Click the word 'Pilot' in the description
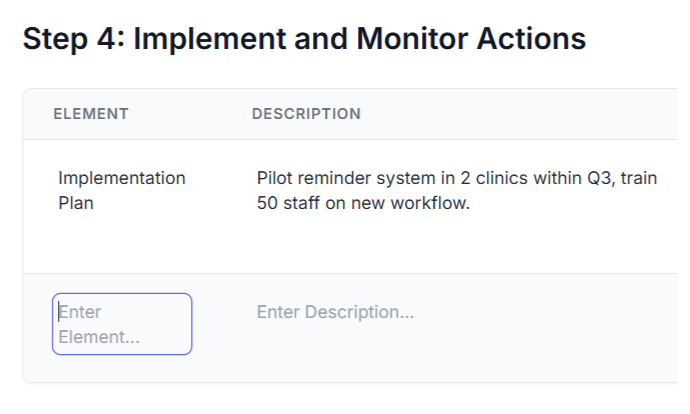Viewport: 690px width, 414px height. click(x=276, y=178)
